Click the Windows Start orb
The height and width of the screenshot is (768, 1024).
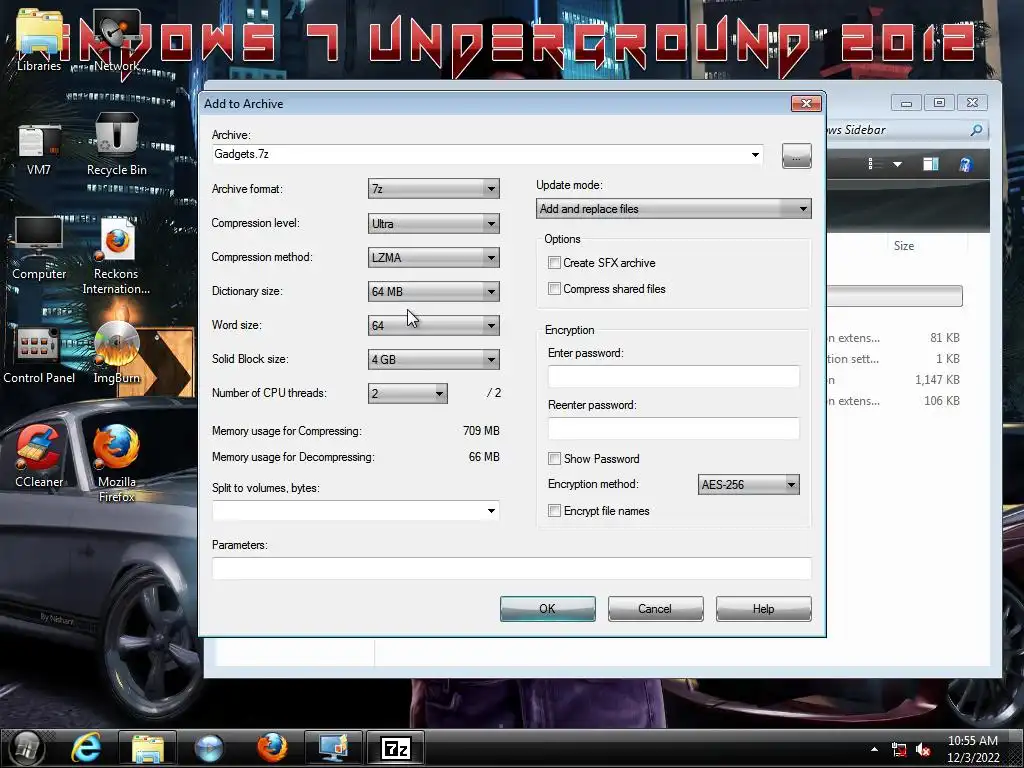(x=26, y=748)
